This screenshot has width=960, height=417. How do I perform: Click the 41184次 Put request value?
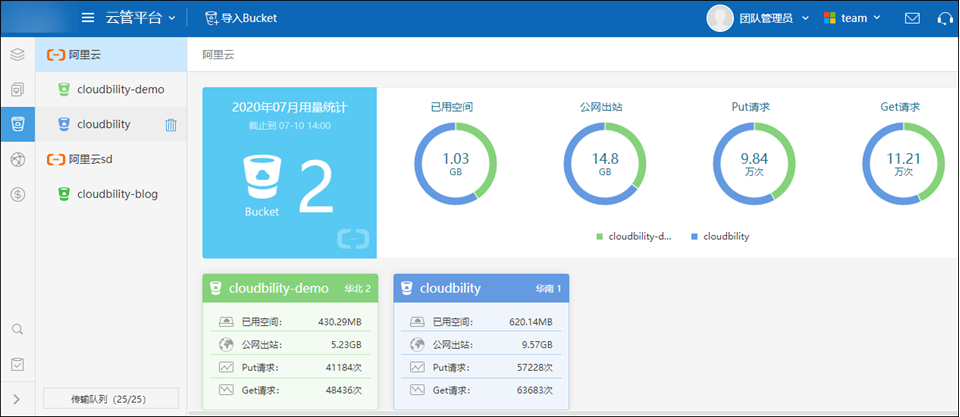point(343,367)
